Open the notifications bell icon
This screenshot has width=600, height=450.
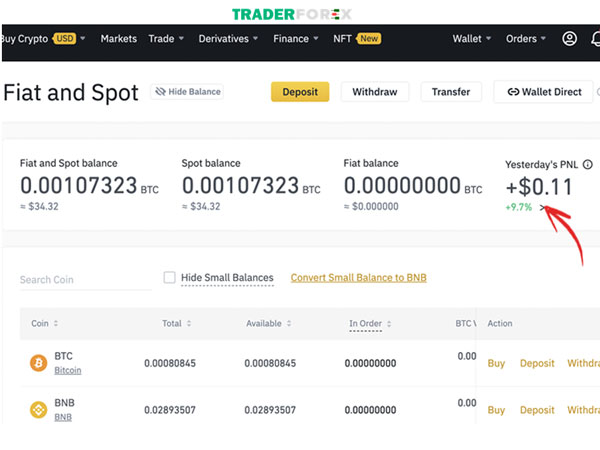[x=595, y=39]
